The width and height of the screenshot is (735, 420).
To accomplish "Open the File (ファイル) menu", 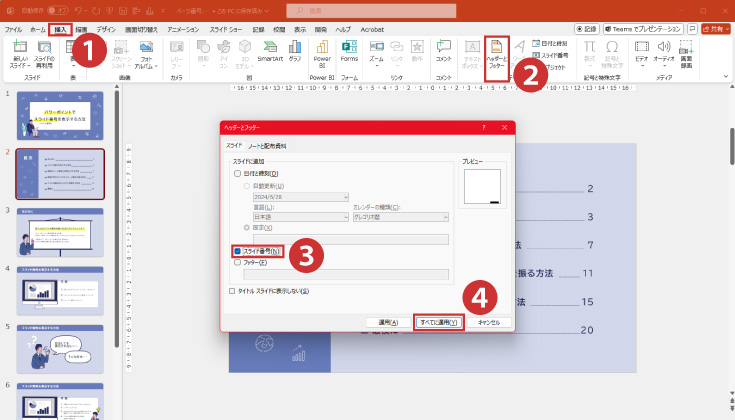I will click(13, 30).
